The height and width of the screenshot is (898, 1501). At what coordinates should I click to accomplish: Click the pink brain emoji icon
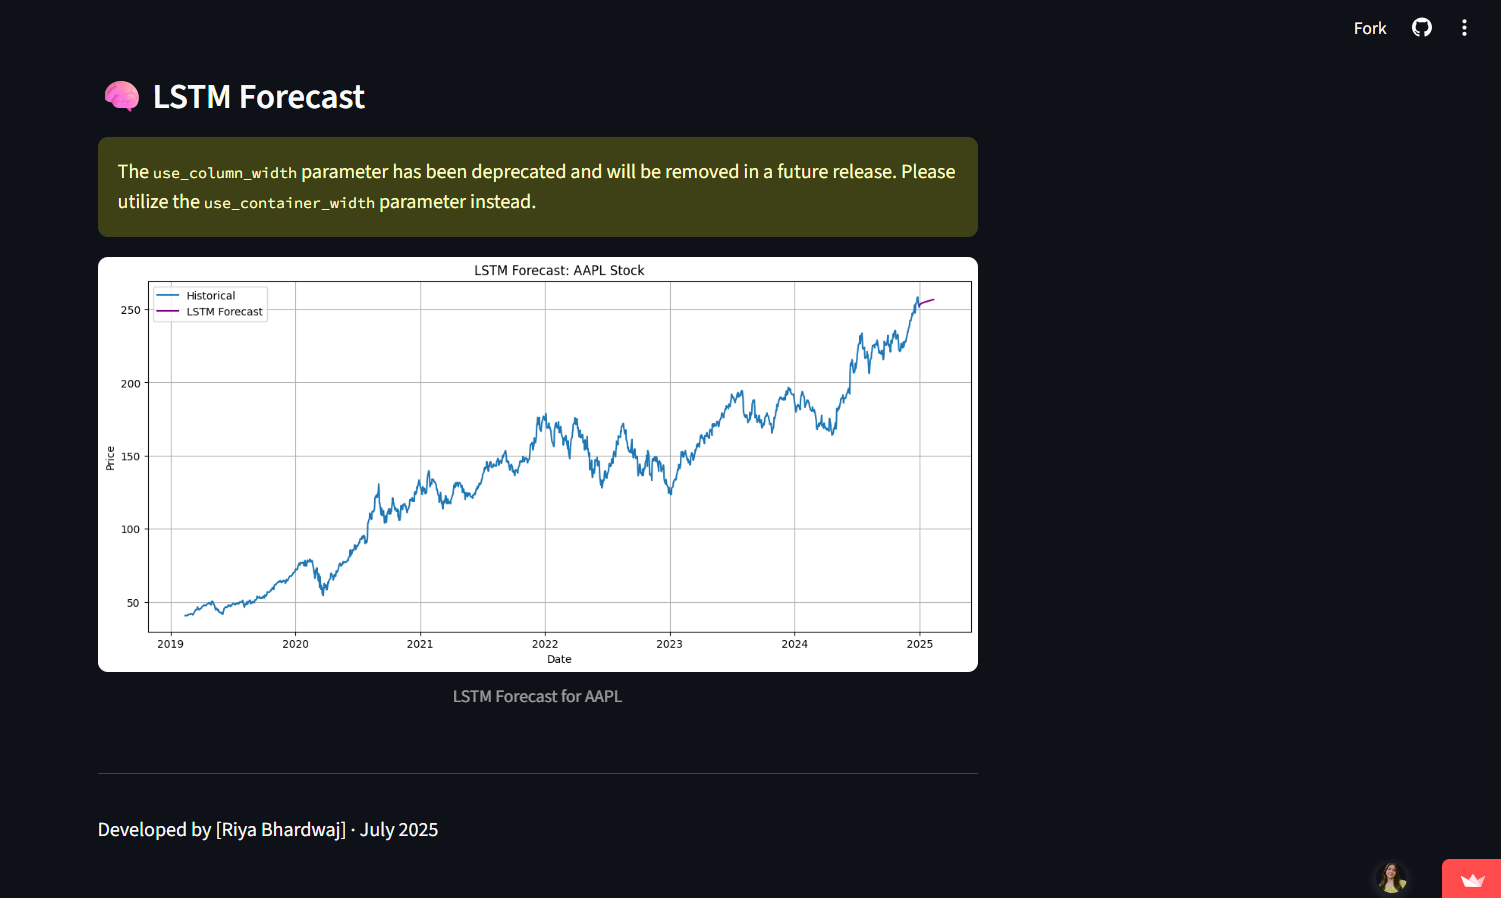tap(122, 96)
